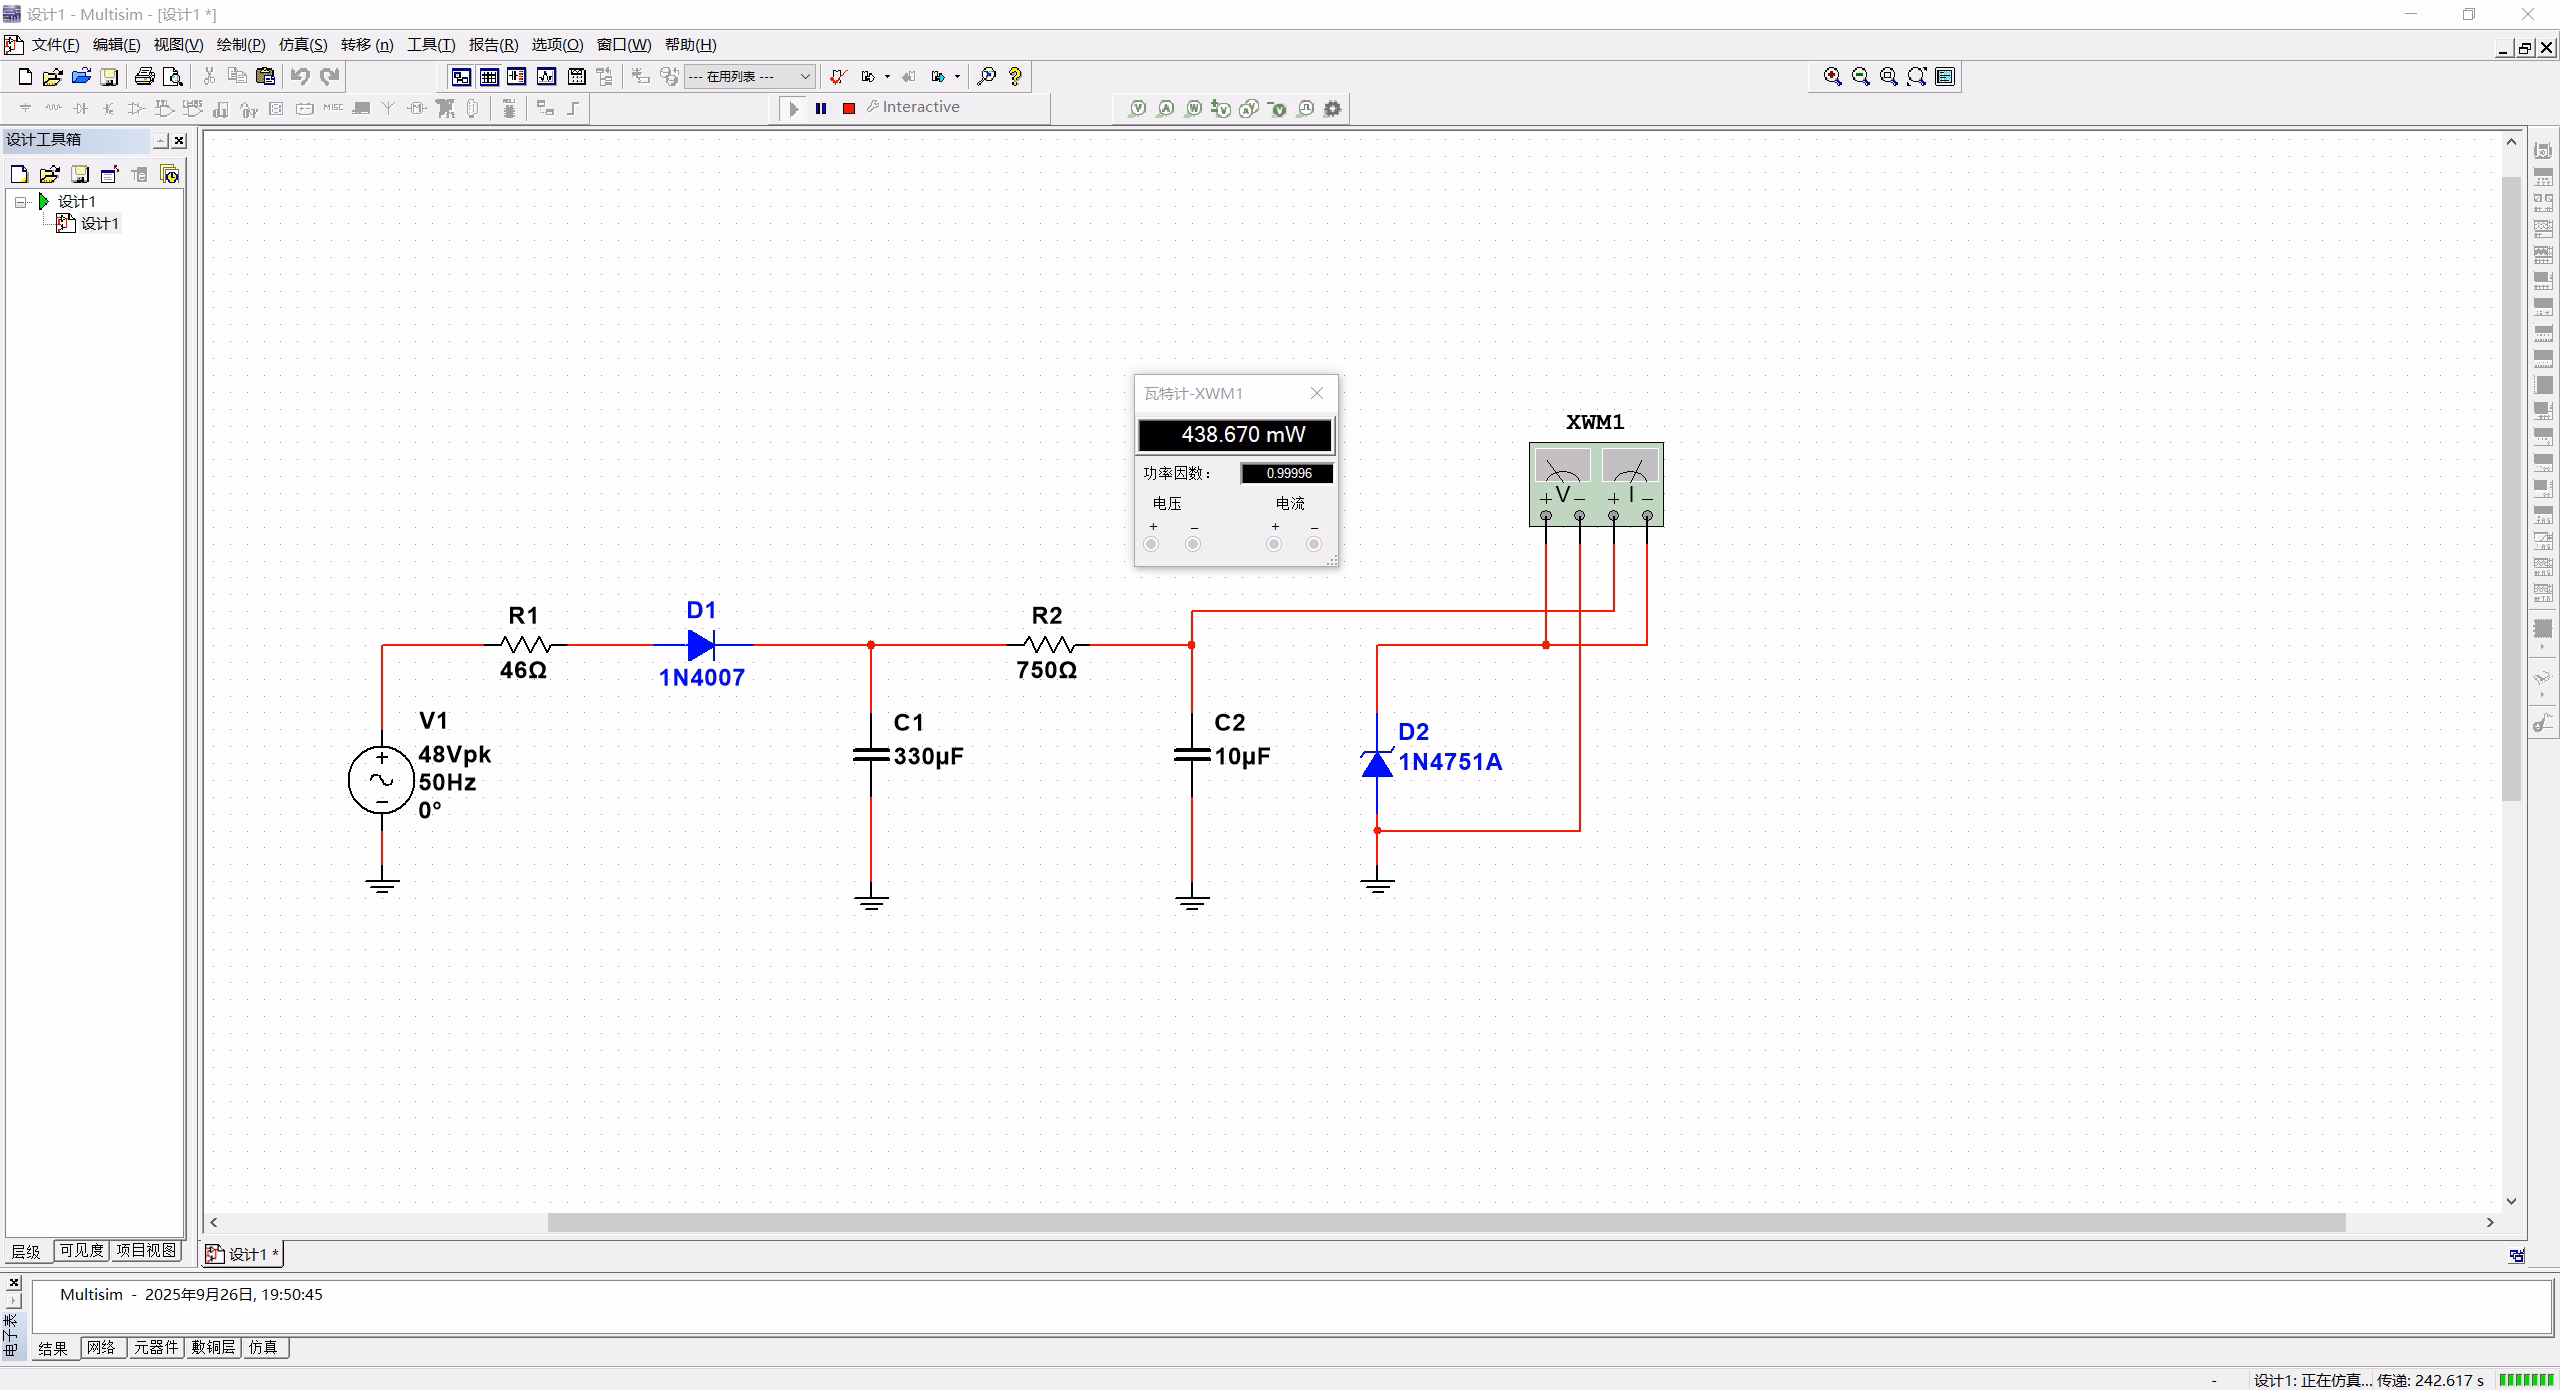Click Interactive simulation settings button
The image size is (2560, 1390).
(x=913, y=107)
